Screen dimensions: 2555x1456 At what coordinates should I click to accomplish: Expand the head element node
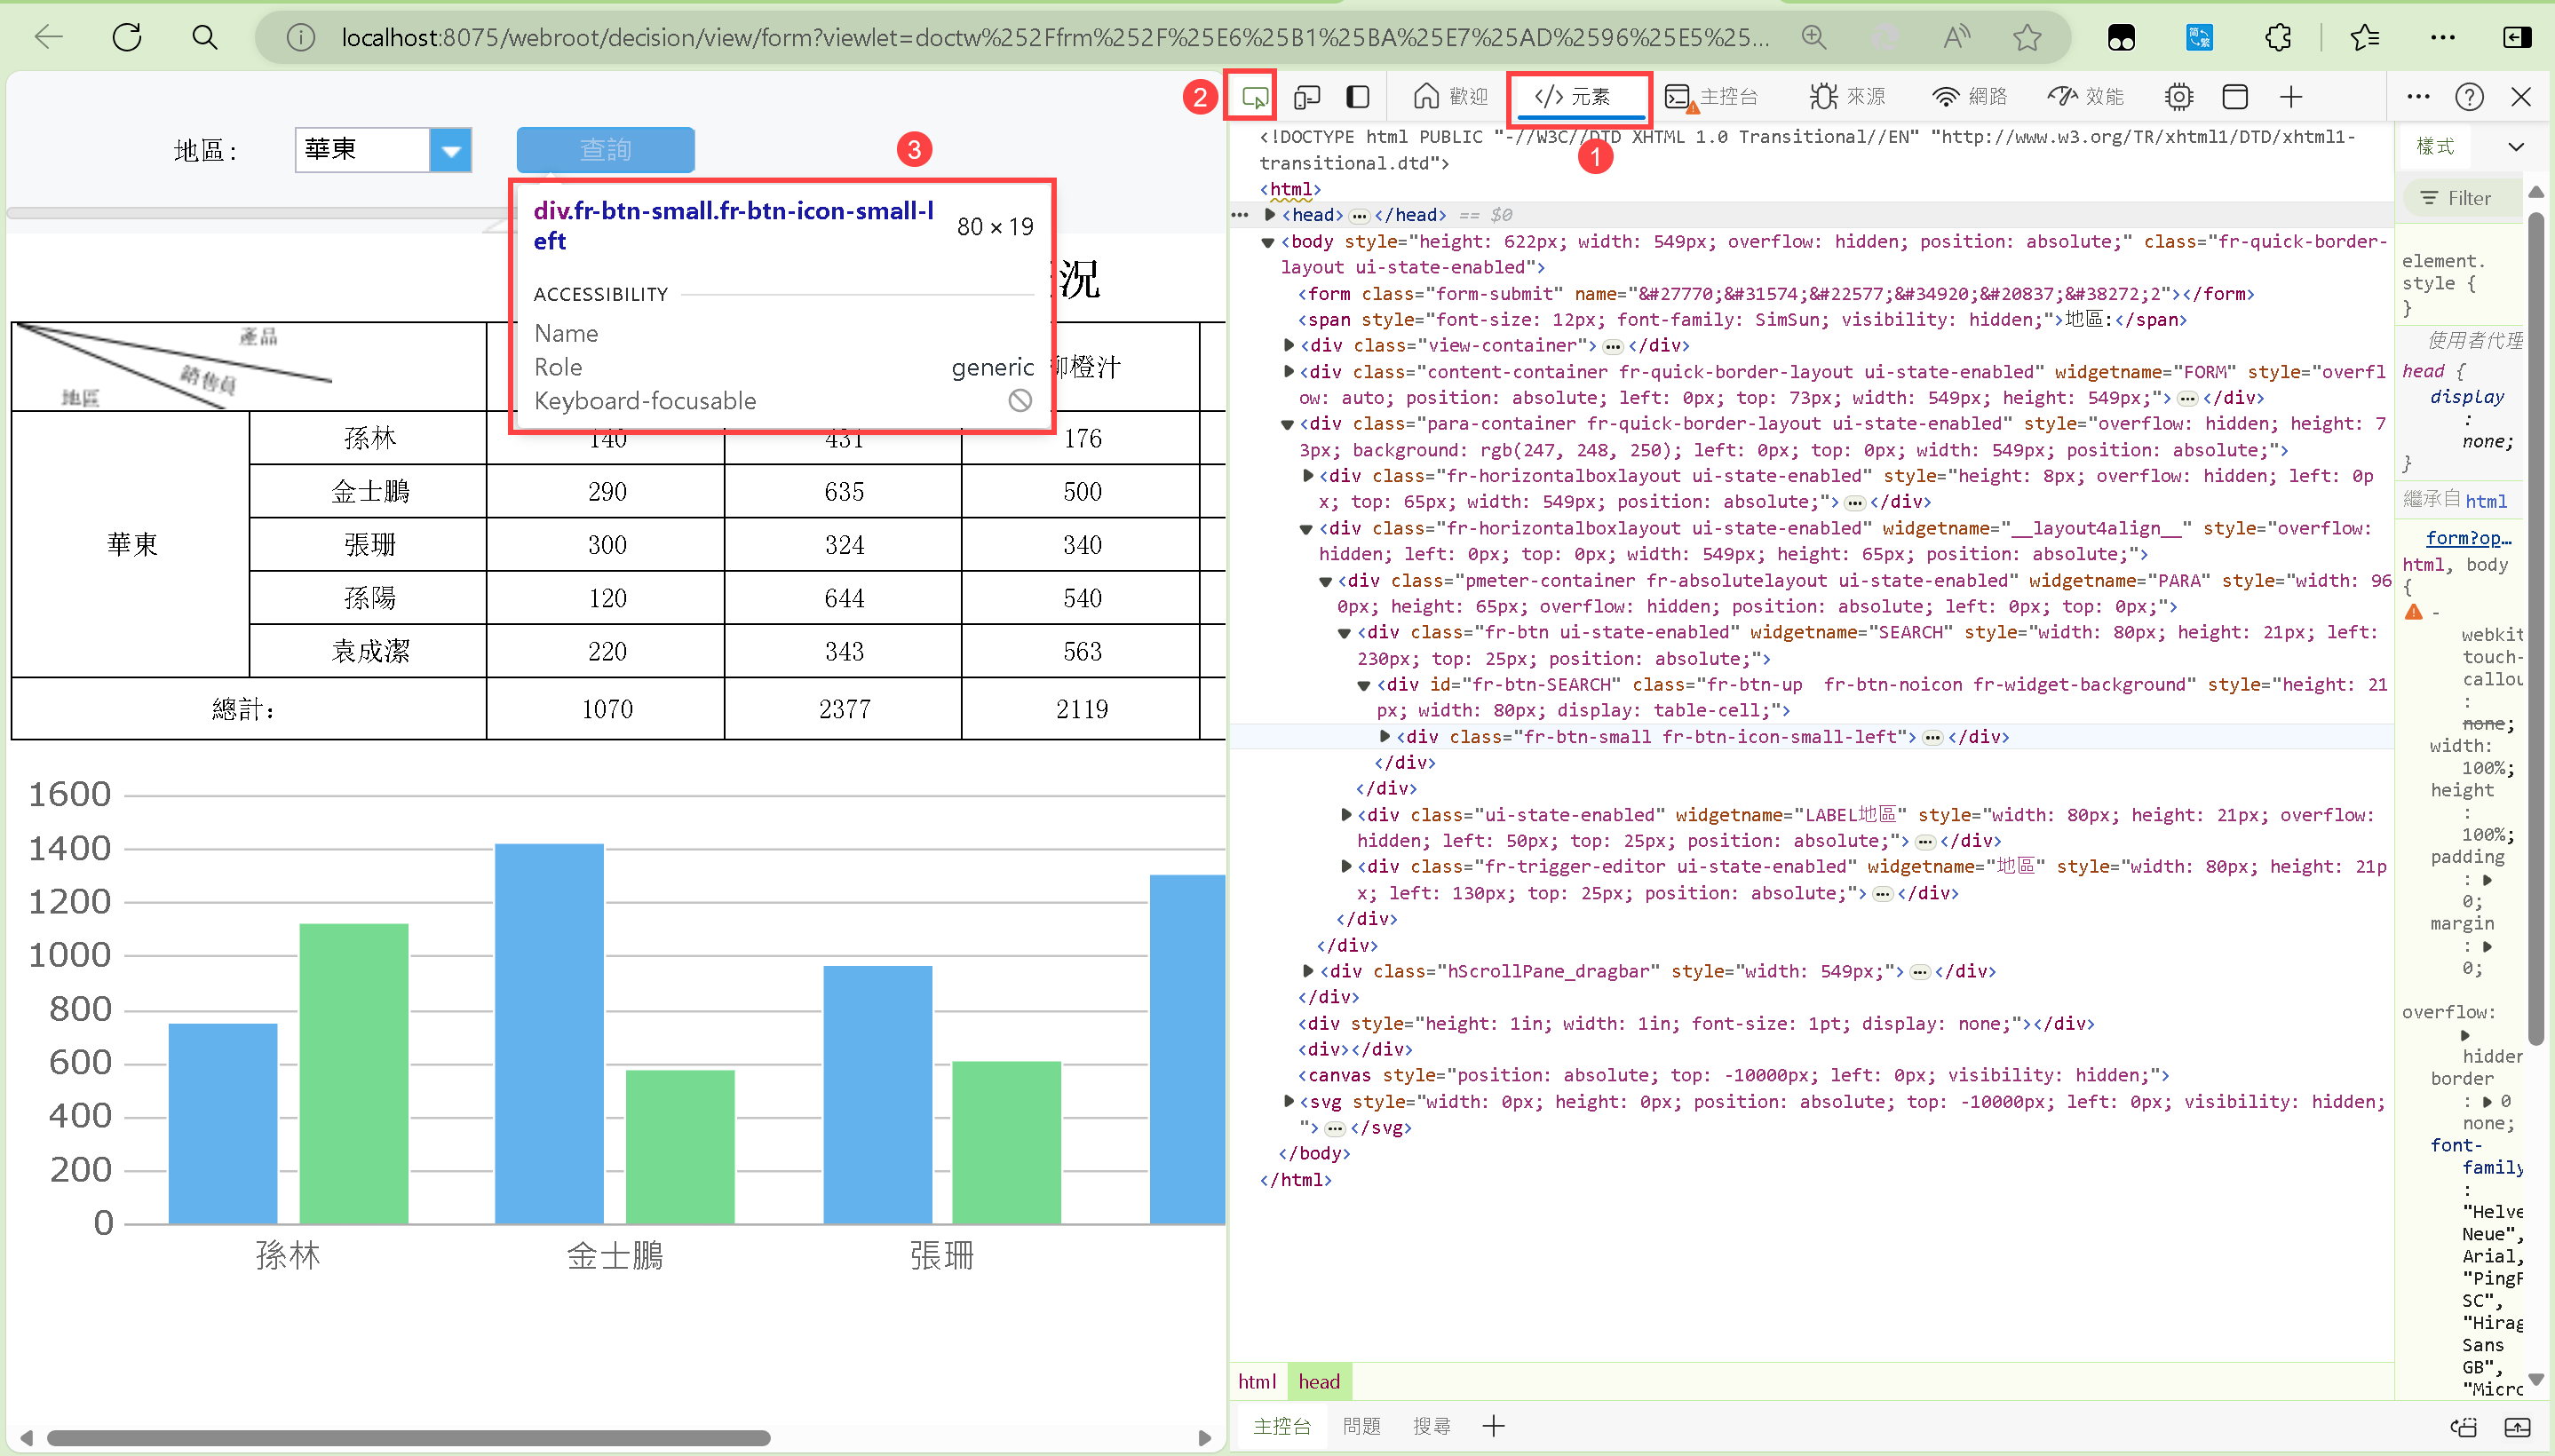[x=1270, y=215]
